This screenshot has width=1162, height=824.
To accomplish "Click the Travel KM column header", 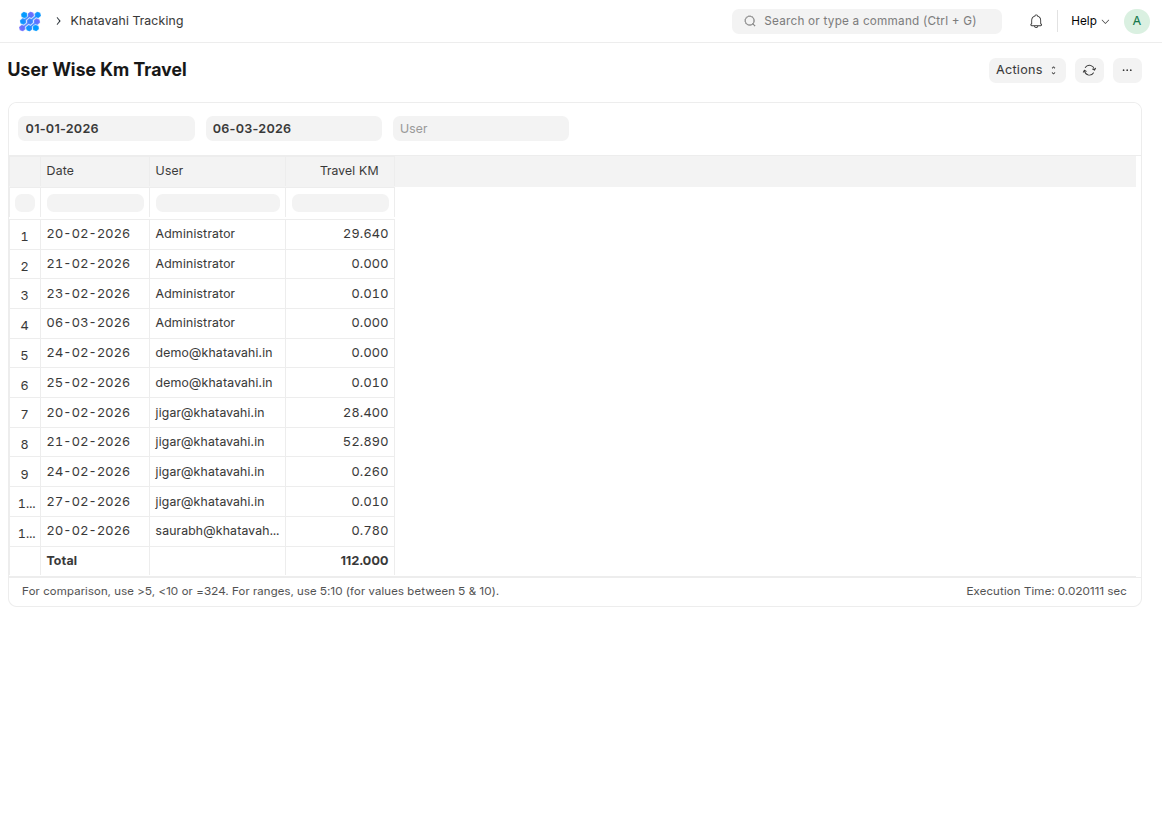I will (x=340, y=171).
